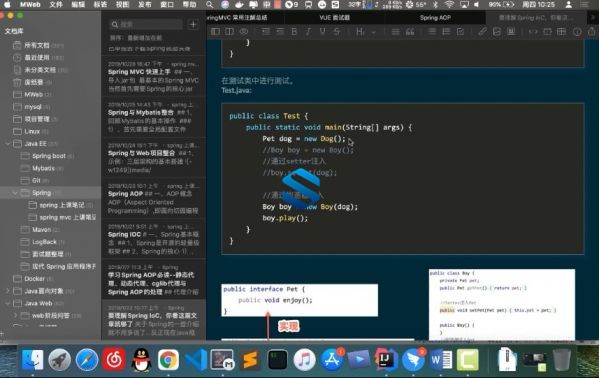This screenshot has height=378, width=599.
Task: Insert a task list checkbox item
Action: 460,32
